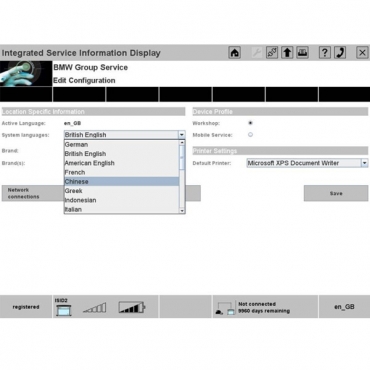The image size is (370, 370).
Task: Click the print icon in header
Action: [x=302, y=53]
